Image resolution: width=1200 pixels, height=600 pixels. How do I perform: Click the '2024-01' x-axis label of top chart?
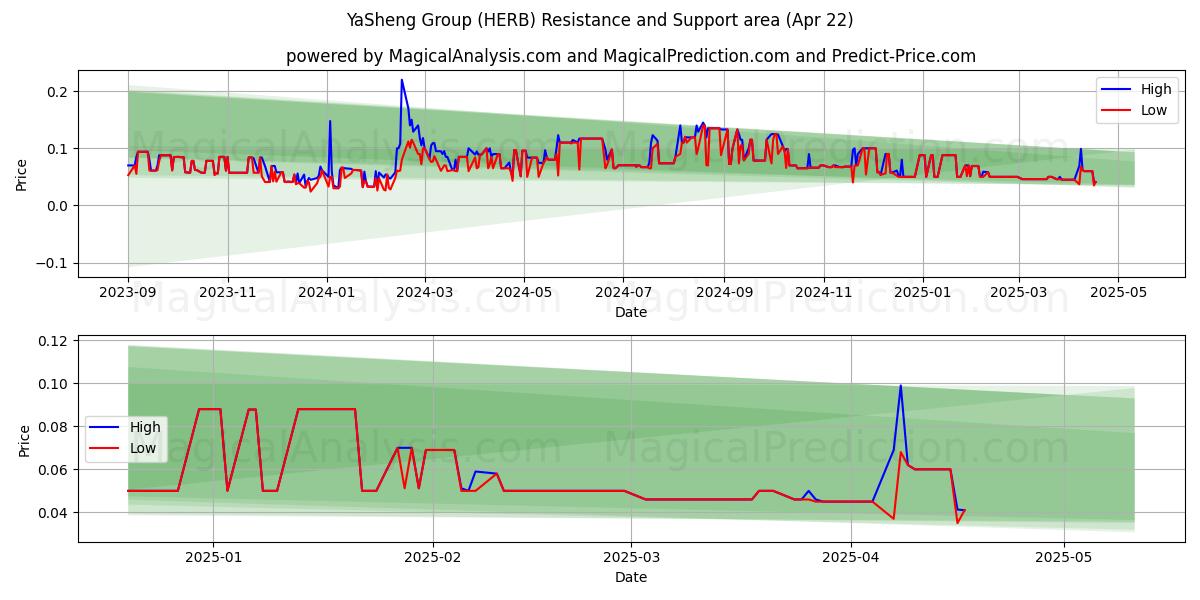(327, 295)
